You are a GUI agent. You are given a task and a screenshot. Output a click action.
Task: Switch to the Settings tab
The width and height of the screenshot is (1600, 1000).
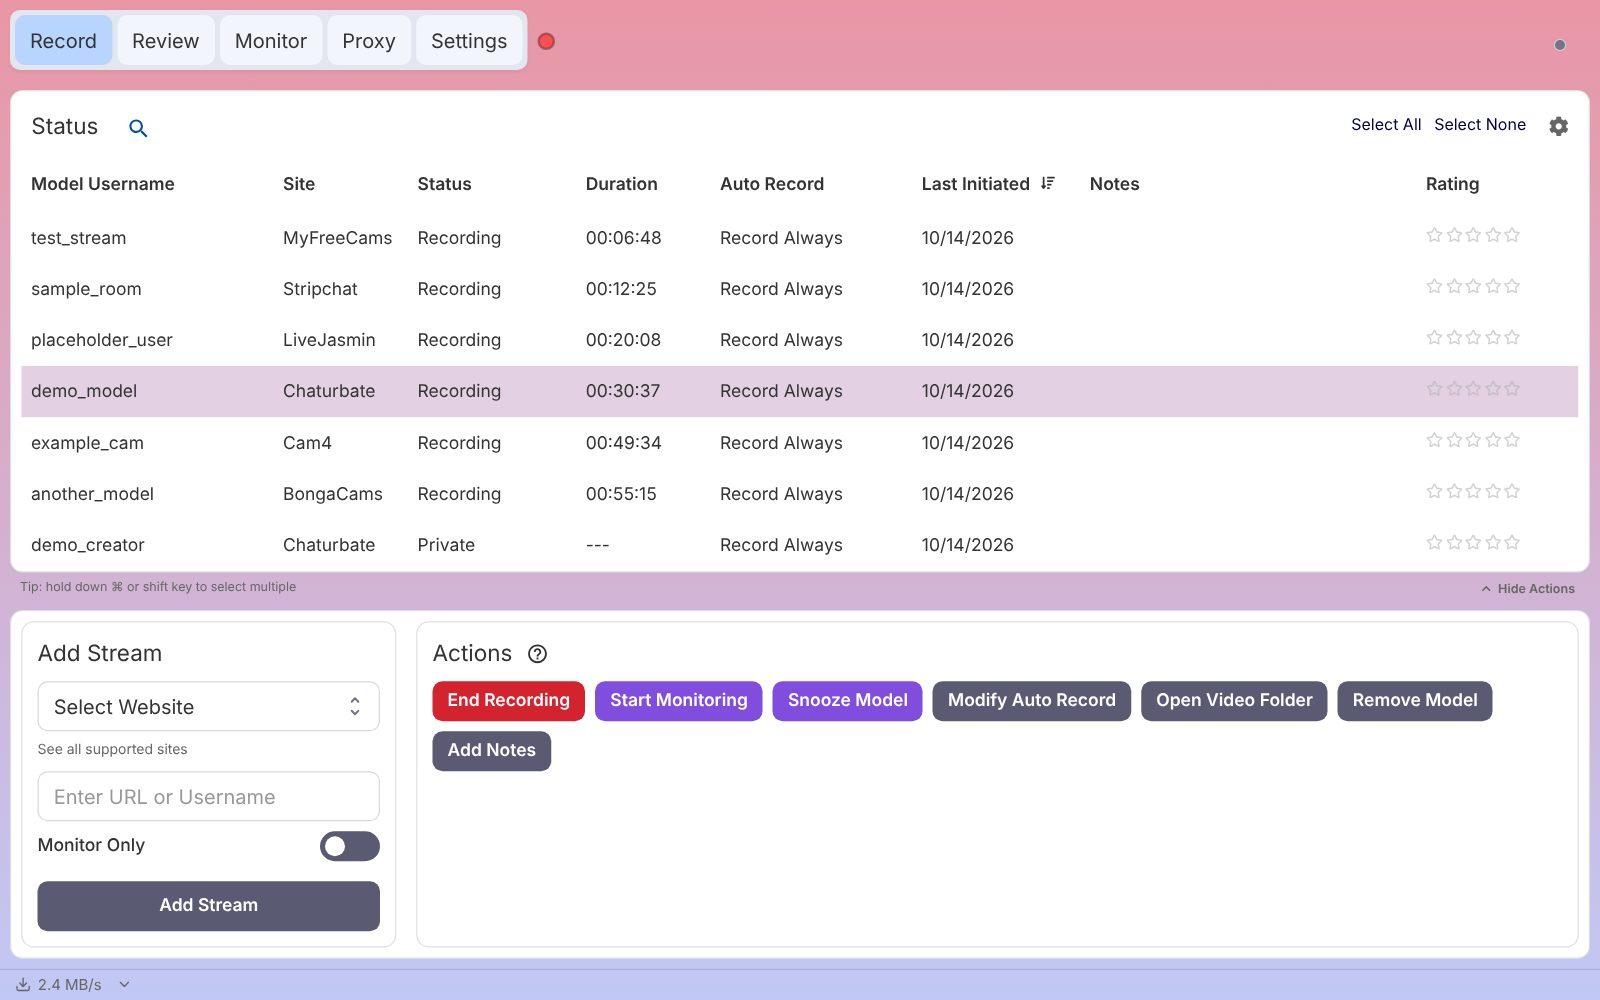coord(468,41)
